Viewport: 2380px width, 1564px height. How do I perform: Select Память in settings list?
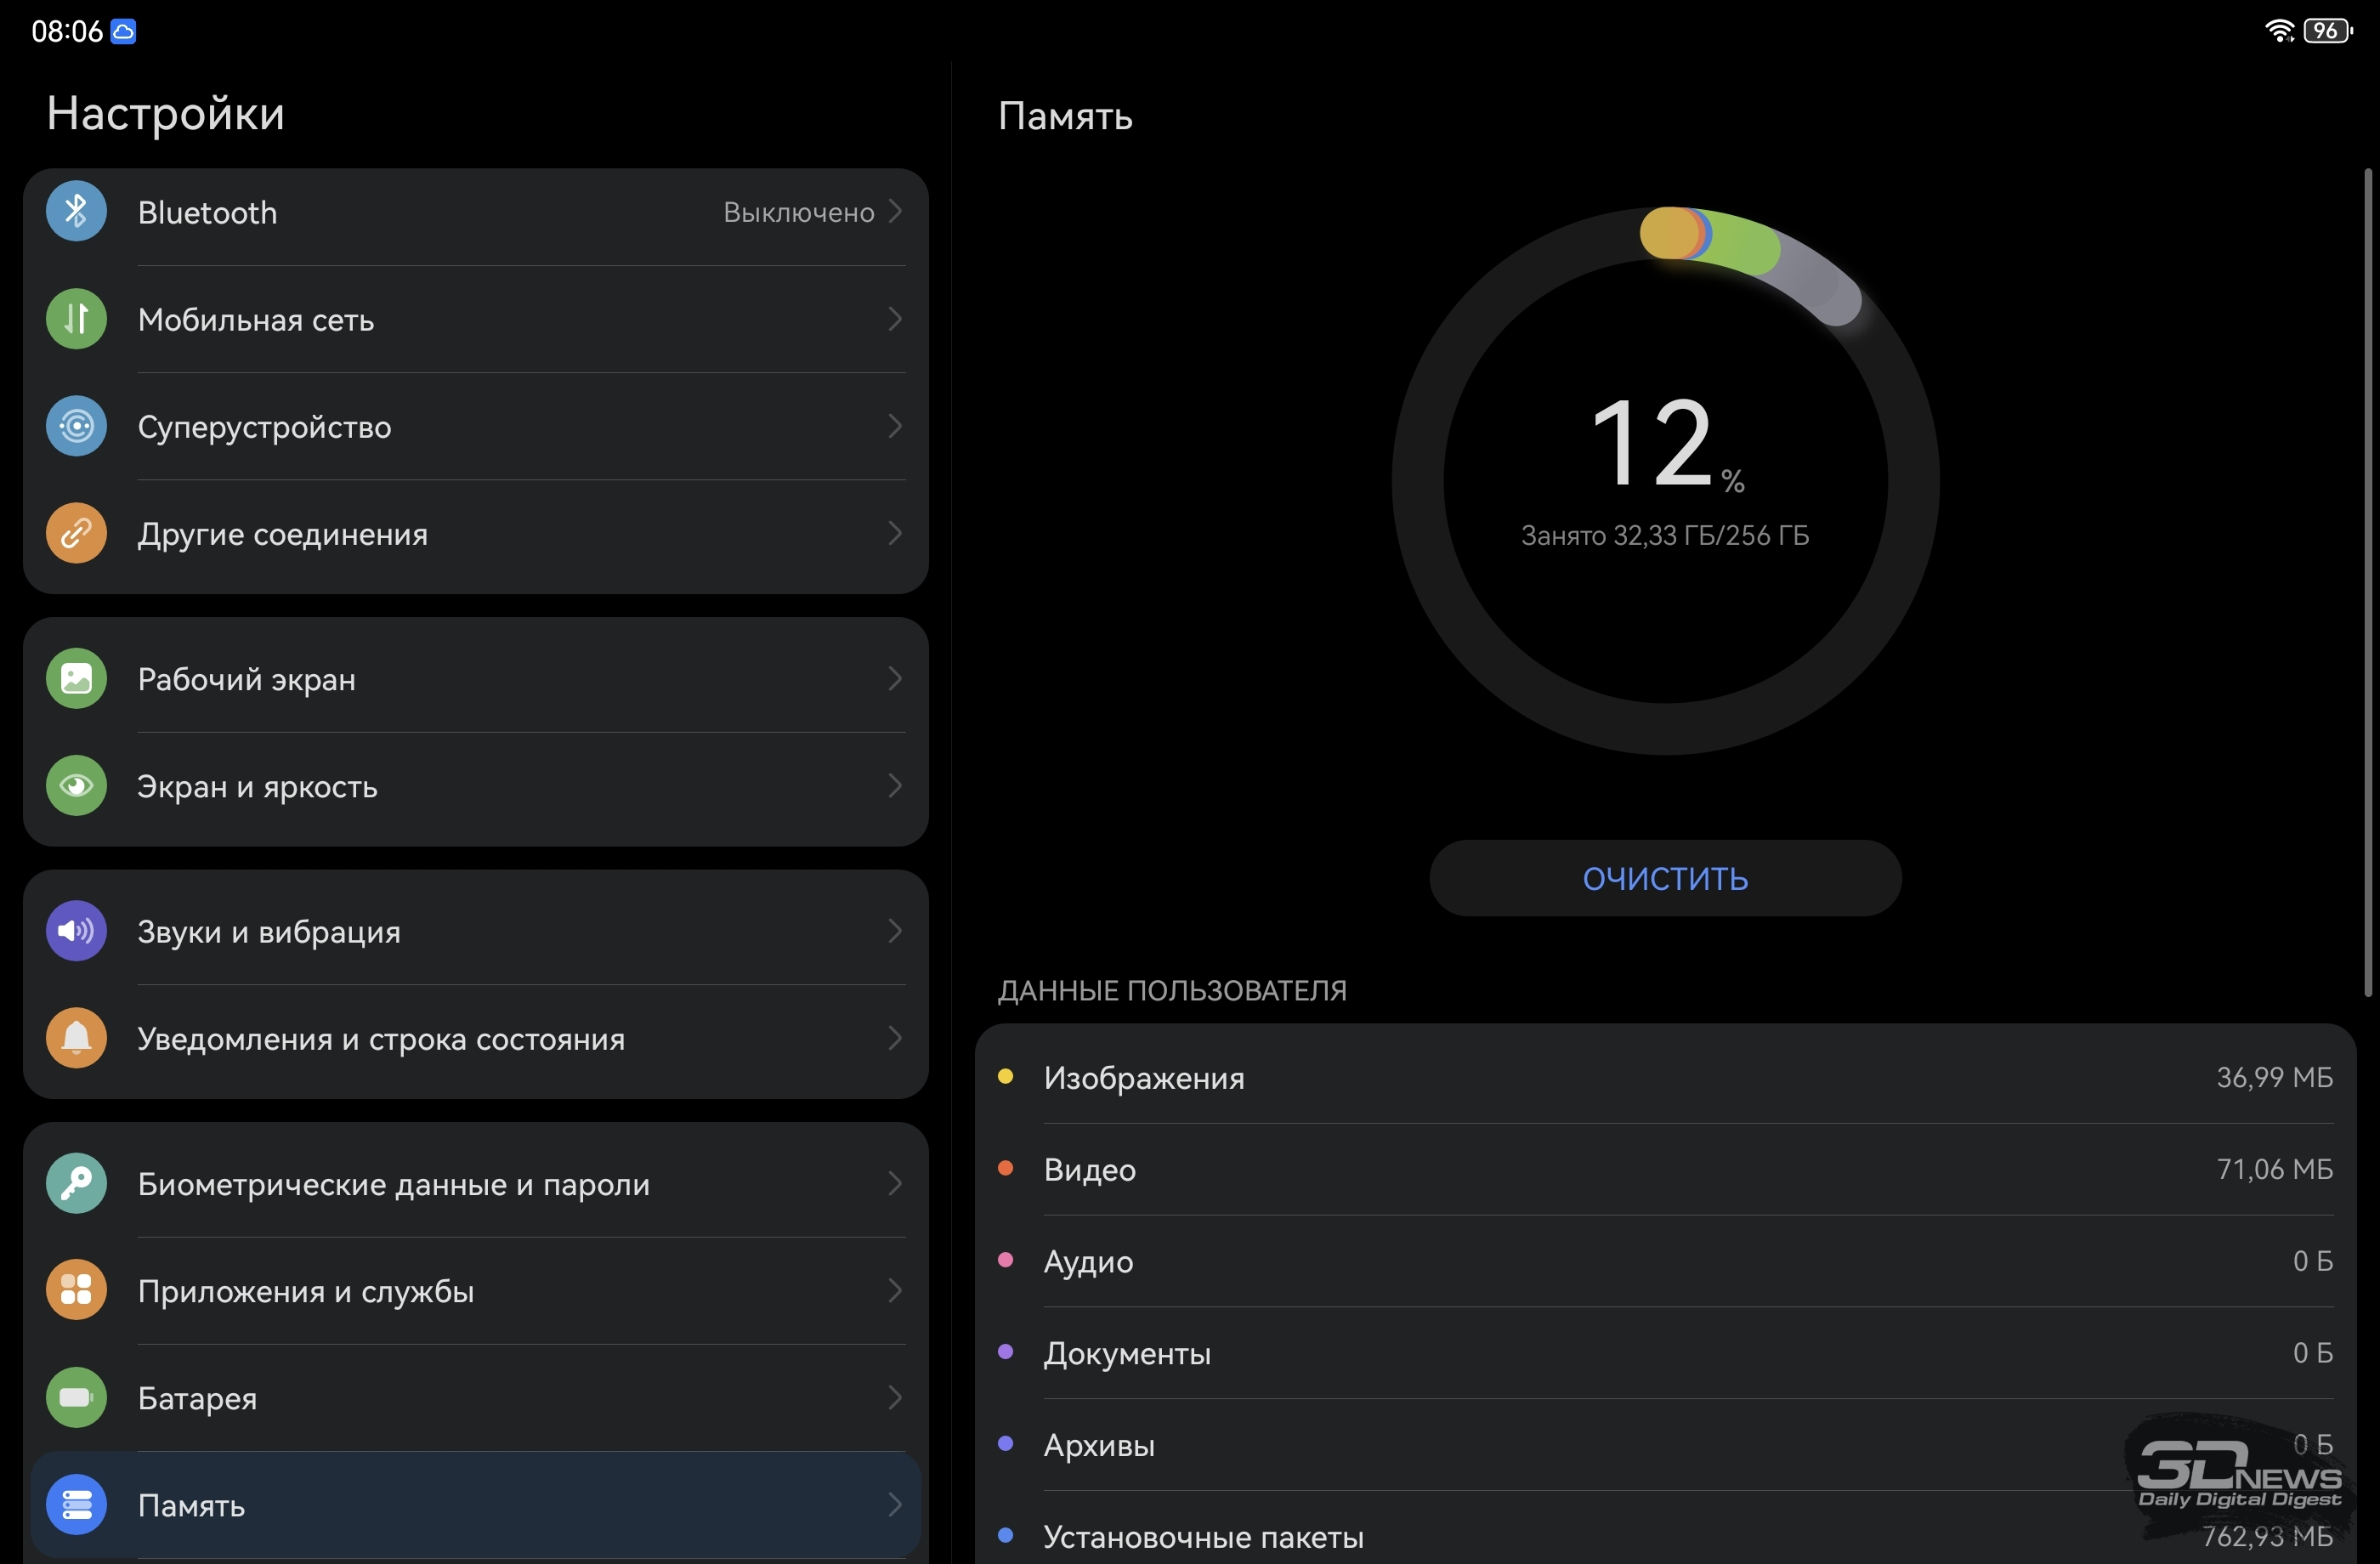476,1504
